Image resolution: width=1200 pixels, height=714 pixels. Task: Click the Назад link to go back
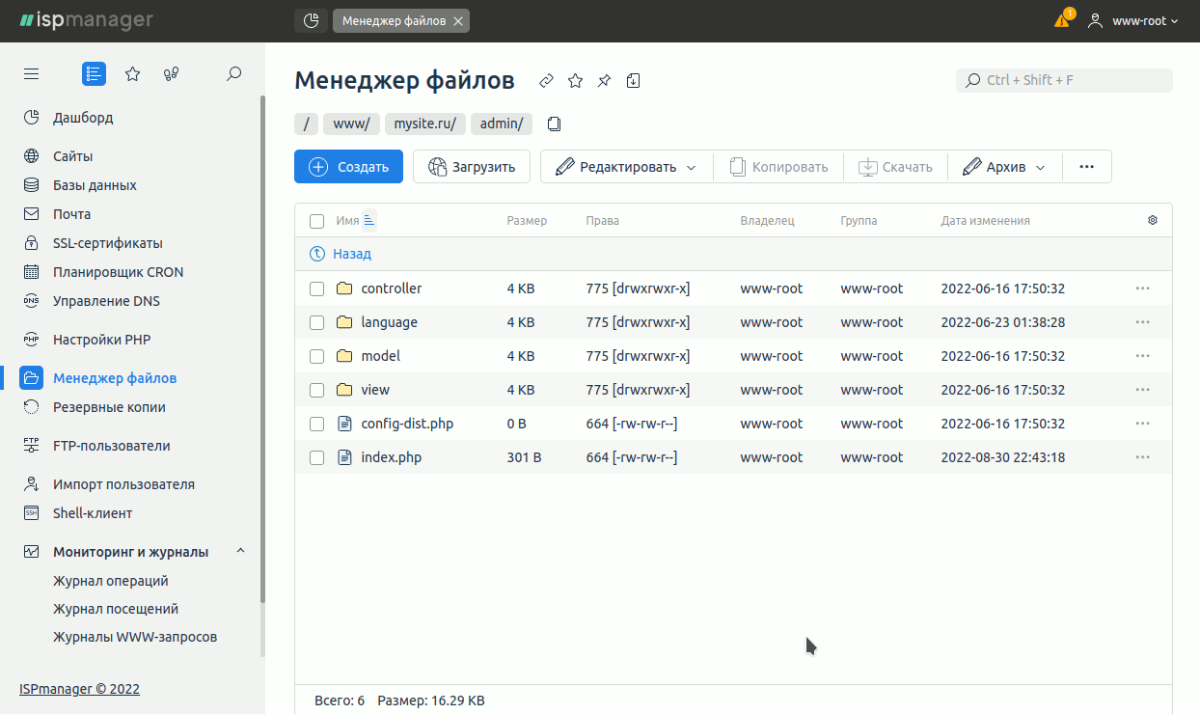[351, 254]
